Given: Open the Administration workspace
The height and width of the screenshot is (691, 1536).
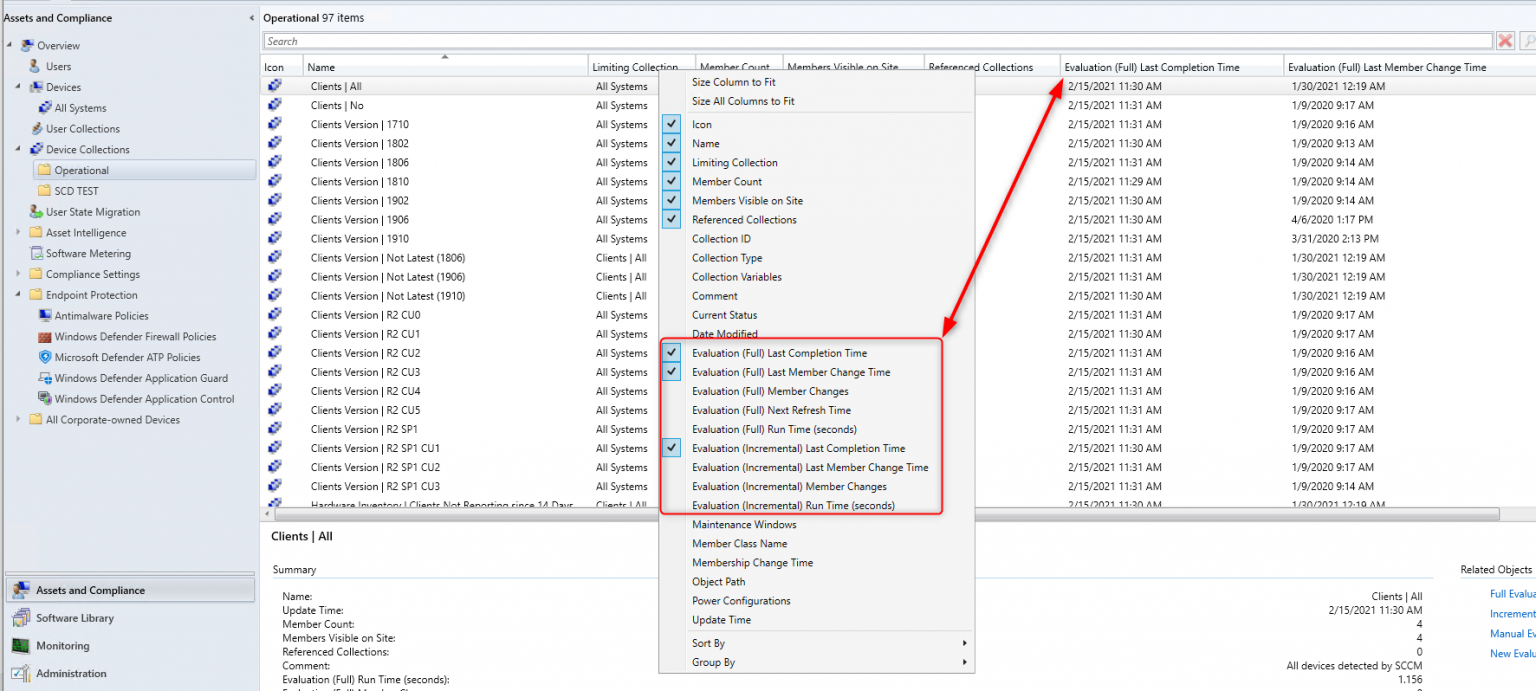Looking at the screenshot, I should pyautogui.click(x=69, y=673).
